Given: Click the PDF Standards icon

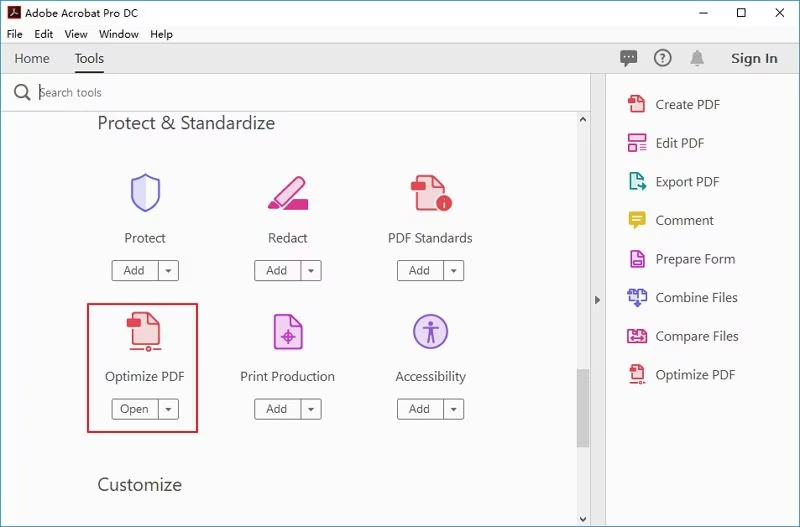Looking at the screenshot, I should coord(431,193).
